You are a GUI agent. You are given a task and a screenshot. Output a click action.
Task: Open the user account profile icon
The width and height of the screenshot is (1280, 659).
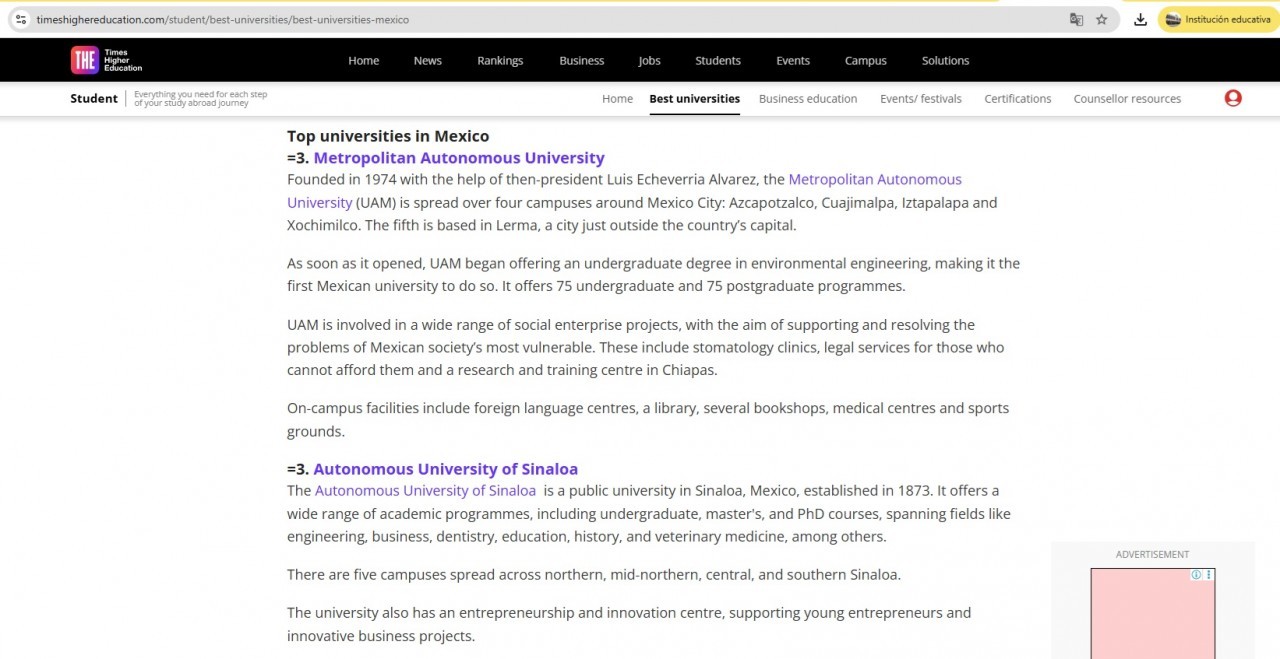(x=1233, y=98)
